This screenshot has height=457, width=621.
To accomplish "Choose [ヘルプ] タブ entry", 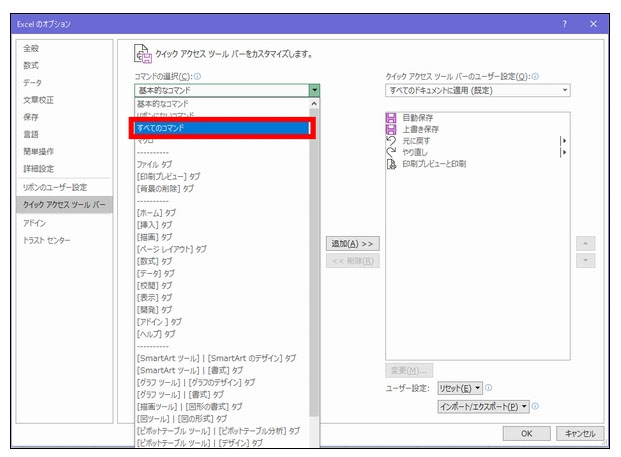I will click(x=222, y=334).
